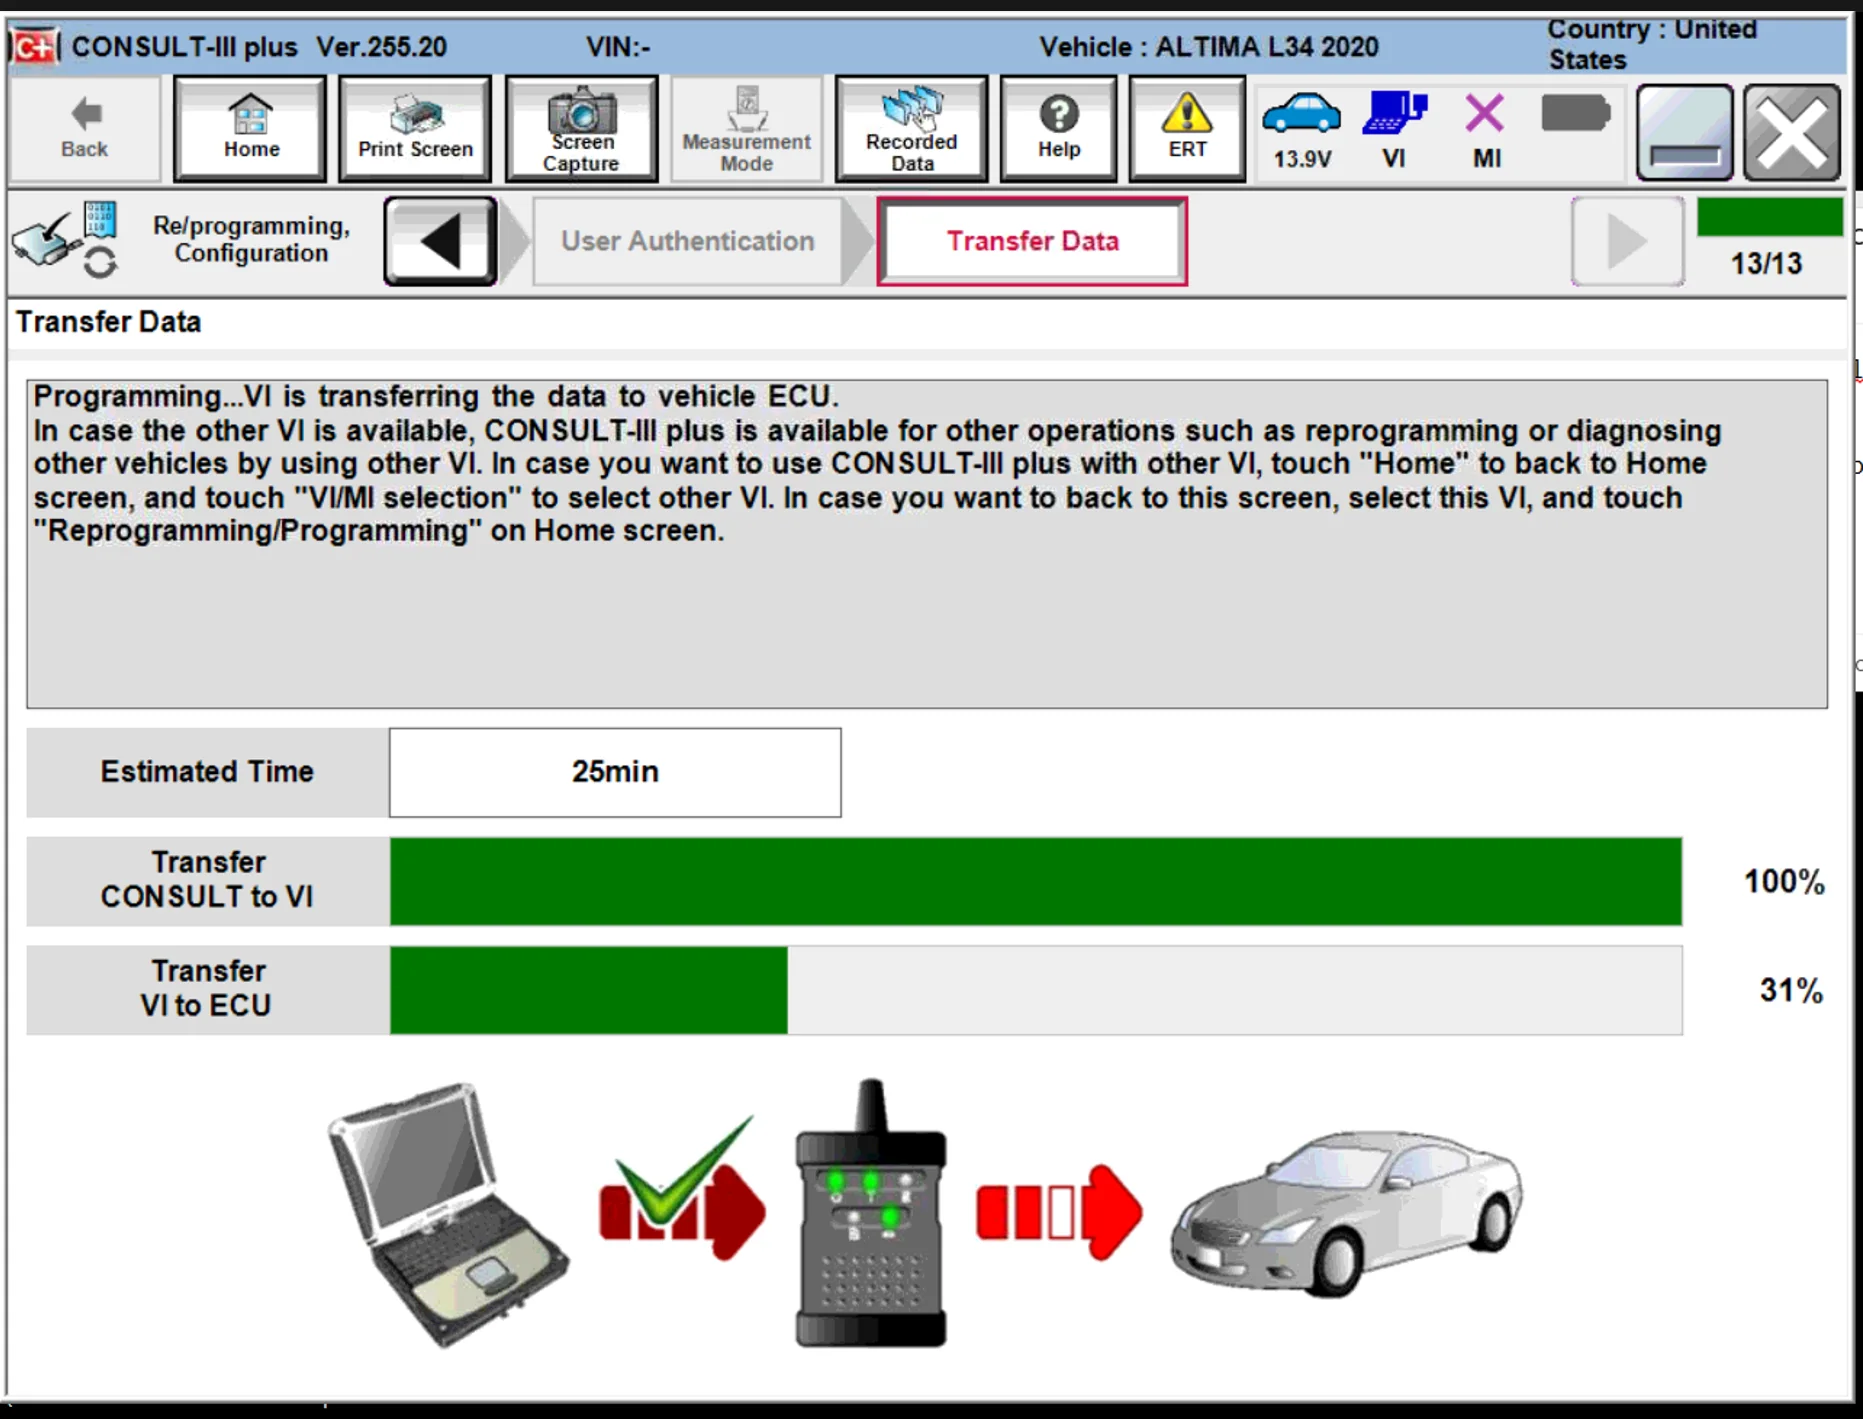Open Recorded Data

910,128
